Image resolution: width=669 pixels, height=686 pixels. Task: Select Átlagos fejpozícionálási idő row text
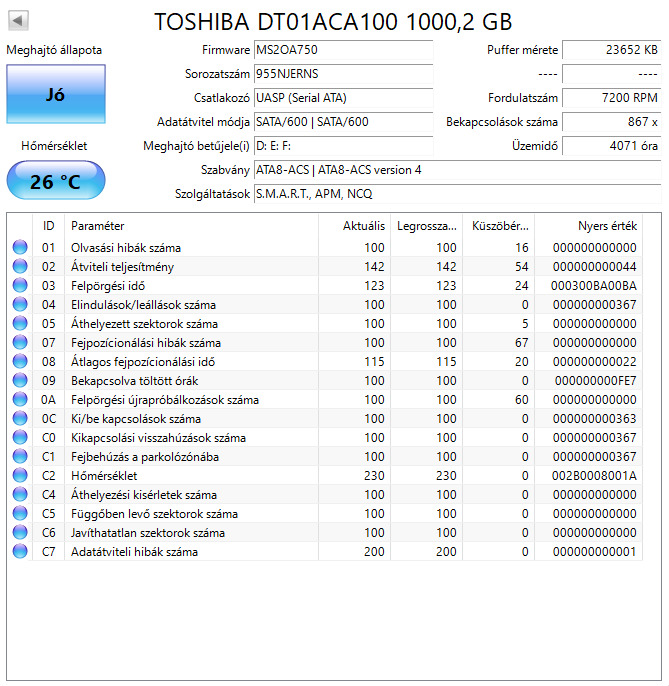(x=143, y=362)
